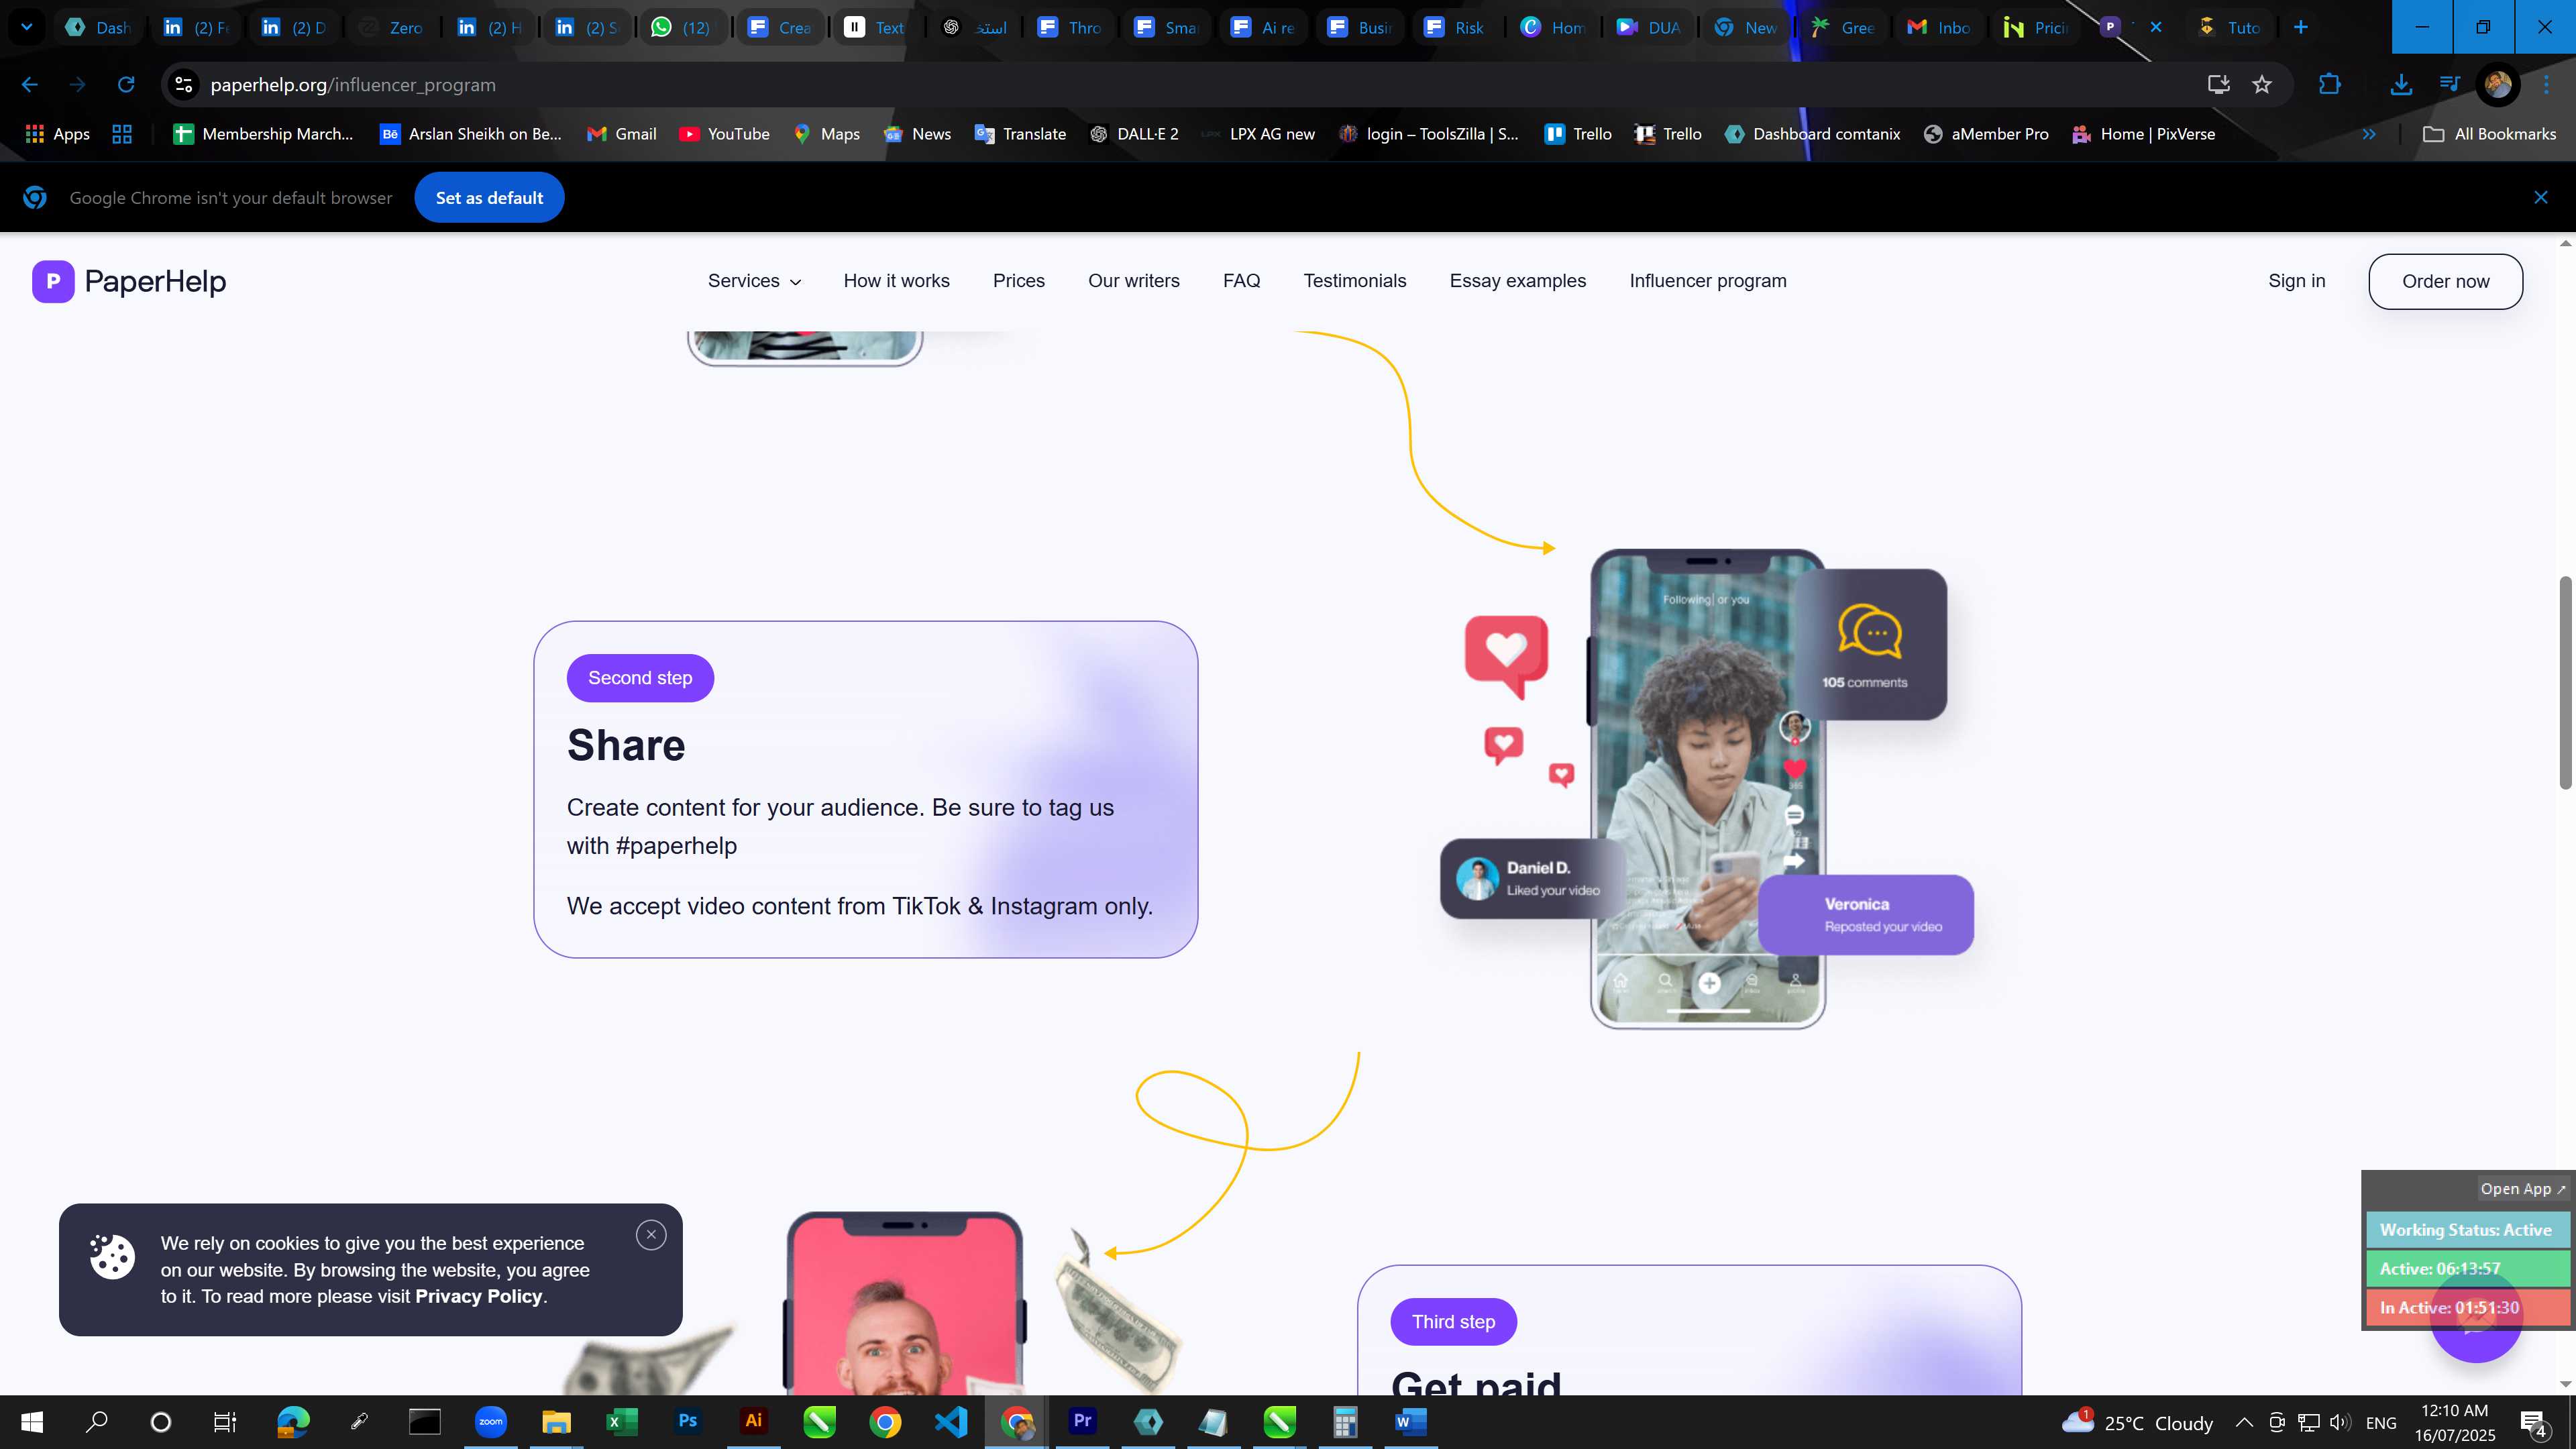Open Task View on taskbar

[x=225, y=1422]
